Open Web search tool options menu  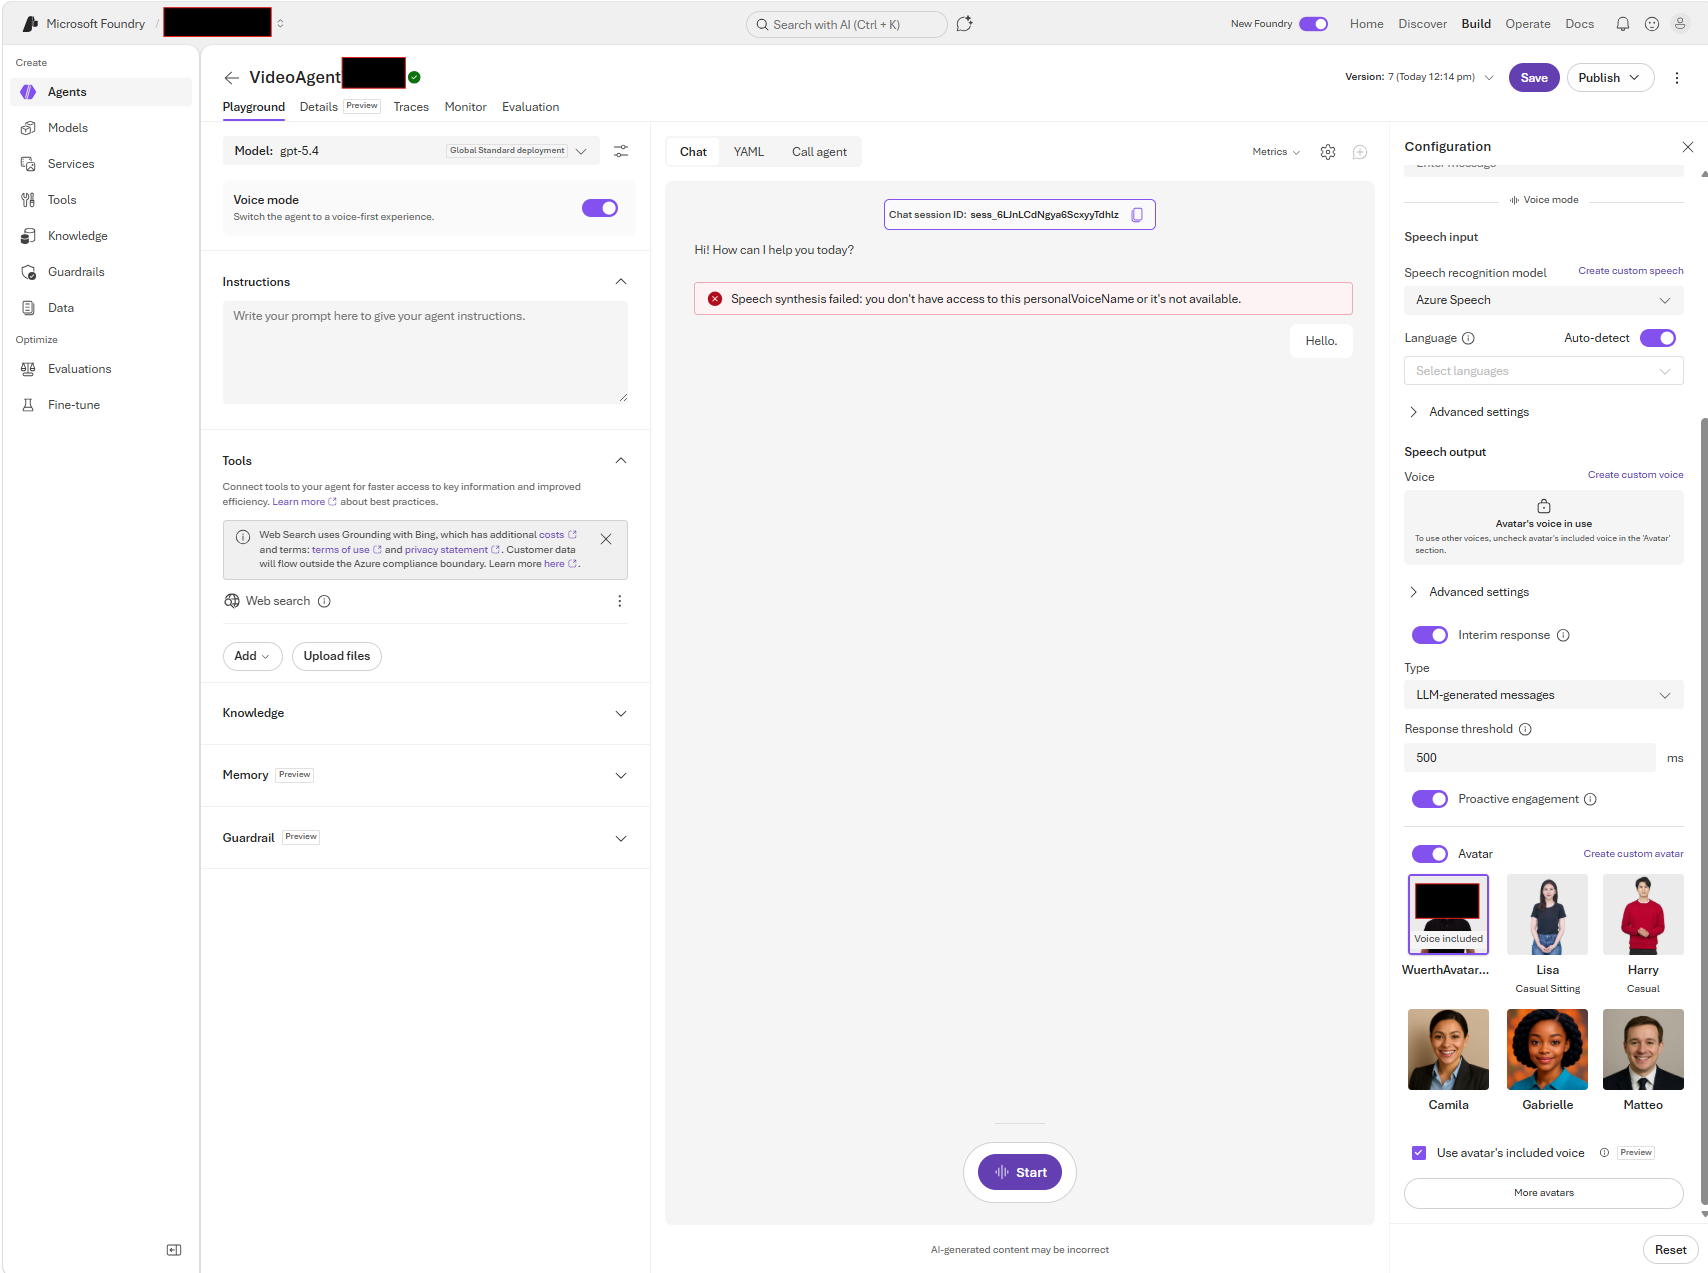pyautogui.click(x=620, y=601)
